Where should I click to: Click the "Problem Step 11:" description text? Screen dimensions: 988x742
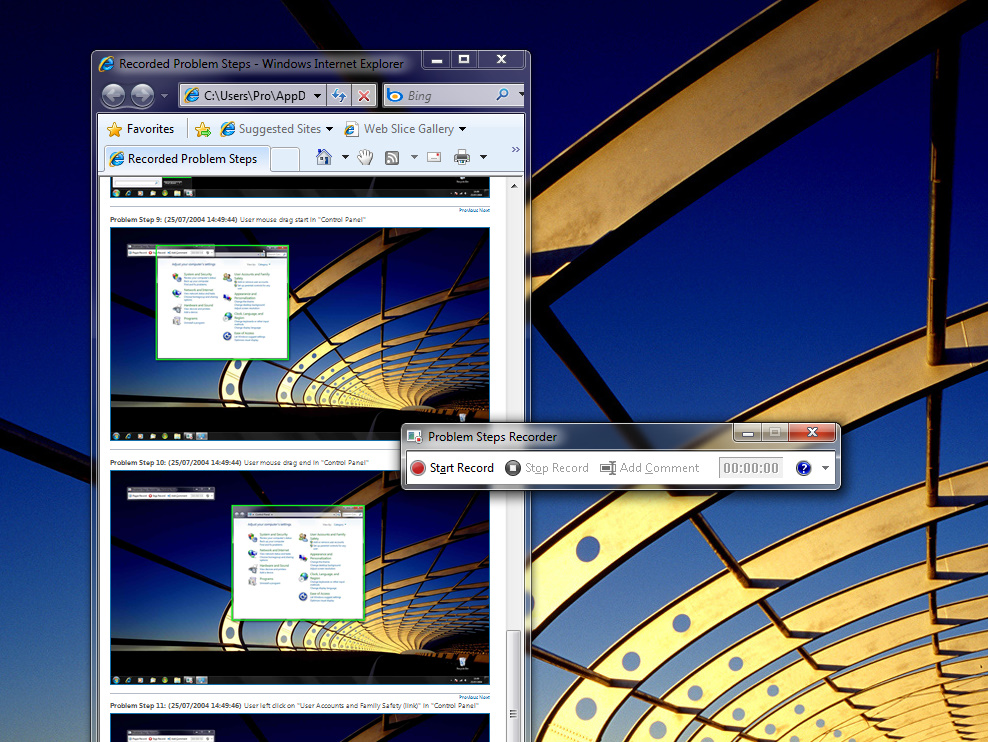(x=294, y=705)
